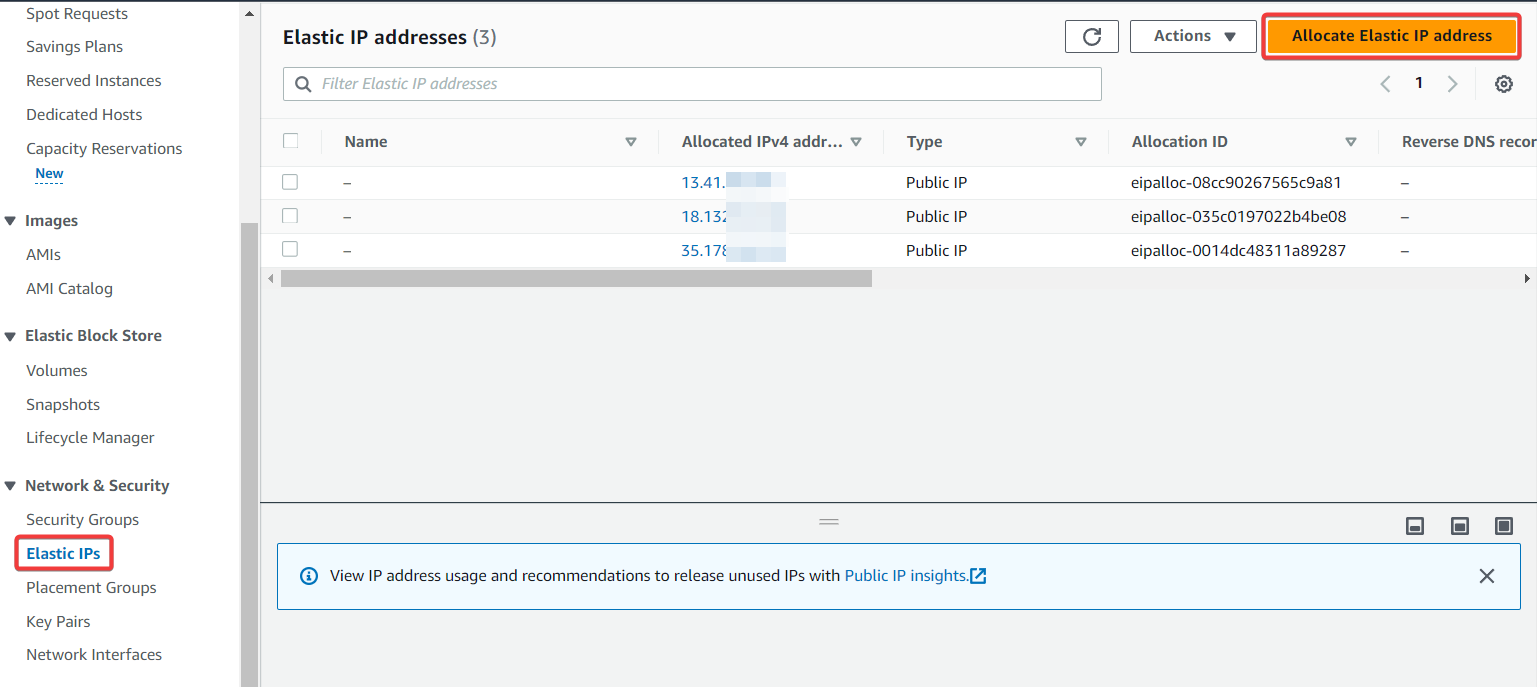Sort by Allocation ID column arrow
Image resolution: width=1537 pixels, height=687 pixels.
tap(1351, 142)
